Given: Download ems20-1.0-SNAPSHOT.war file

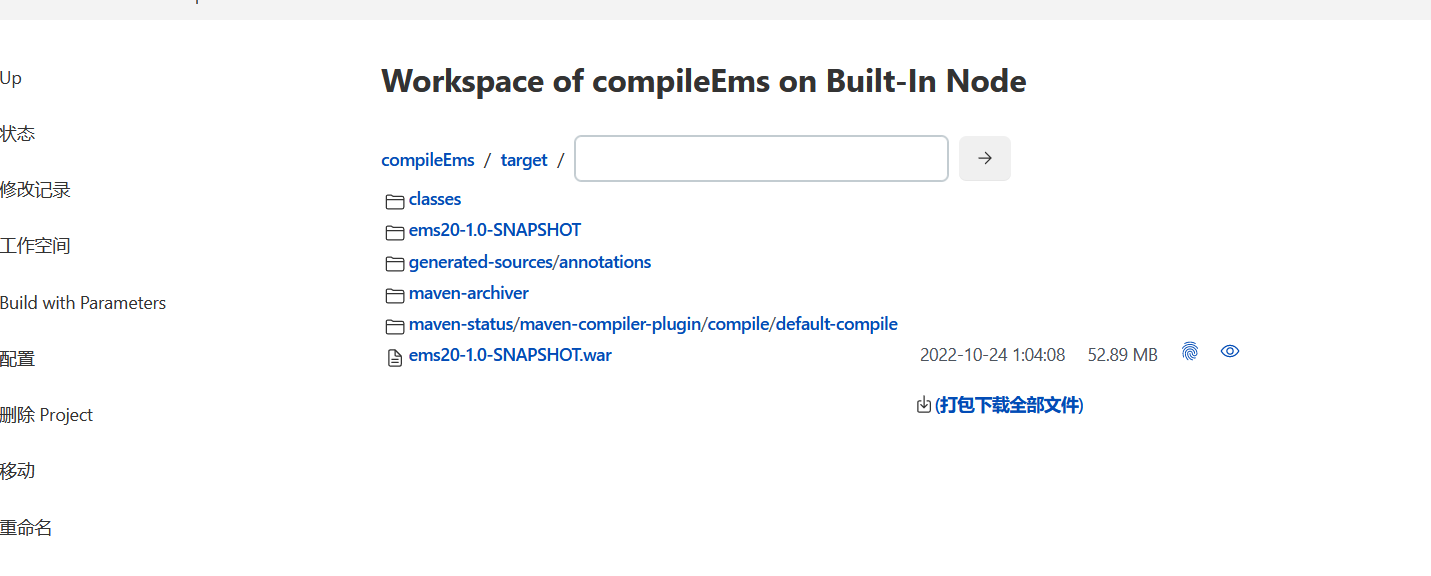Looking at the screenshot, I should pyautogui.click(x=510, y=355).
